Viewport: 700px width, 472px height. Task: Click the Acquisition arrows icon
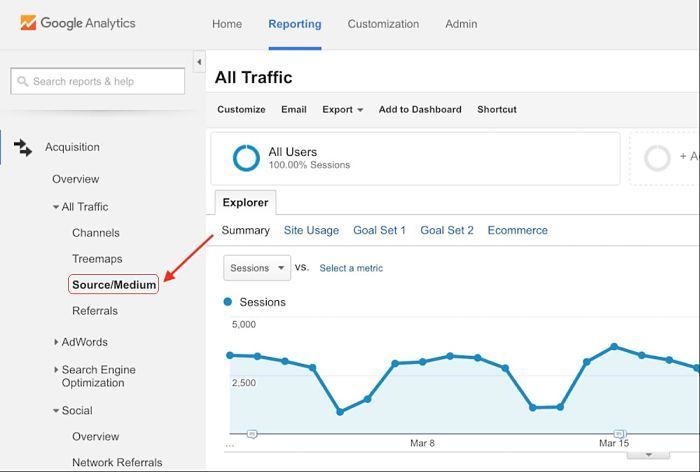[23, 148]
